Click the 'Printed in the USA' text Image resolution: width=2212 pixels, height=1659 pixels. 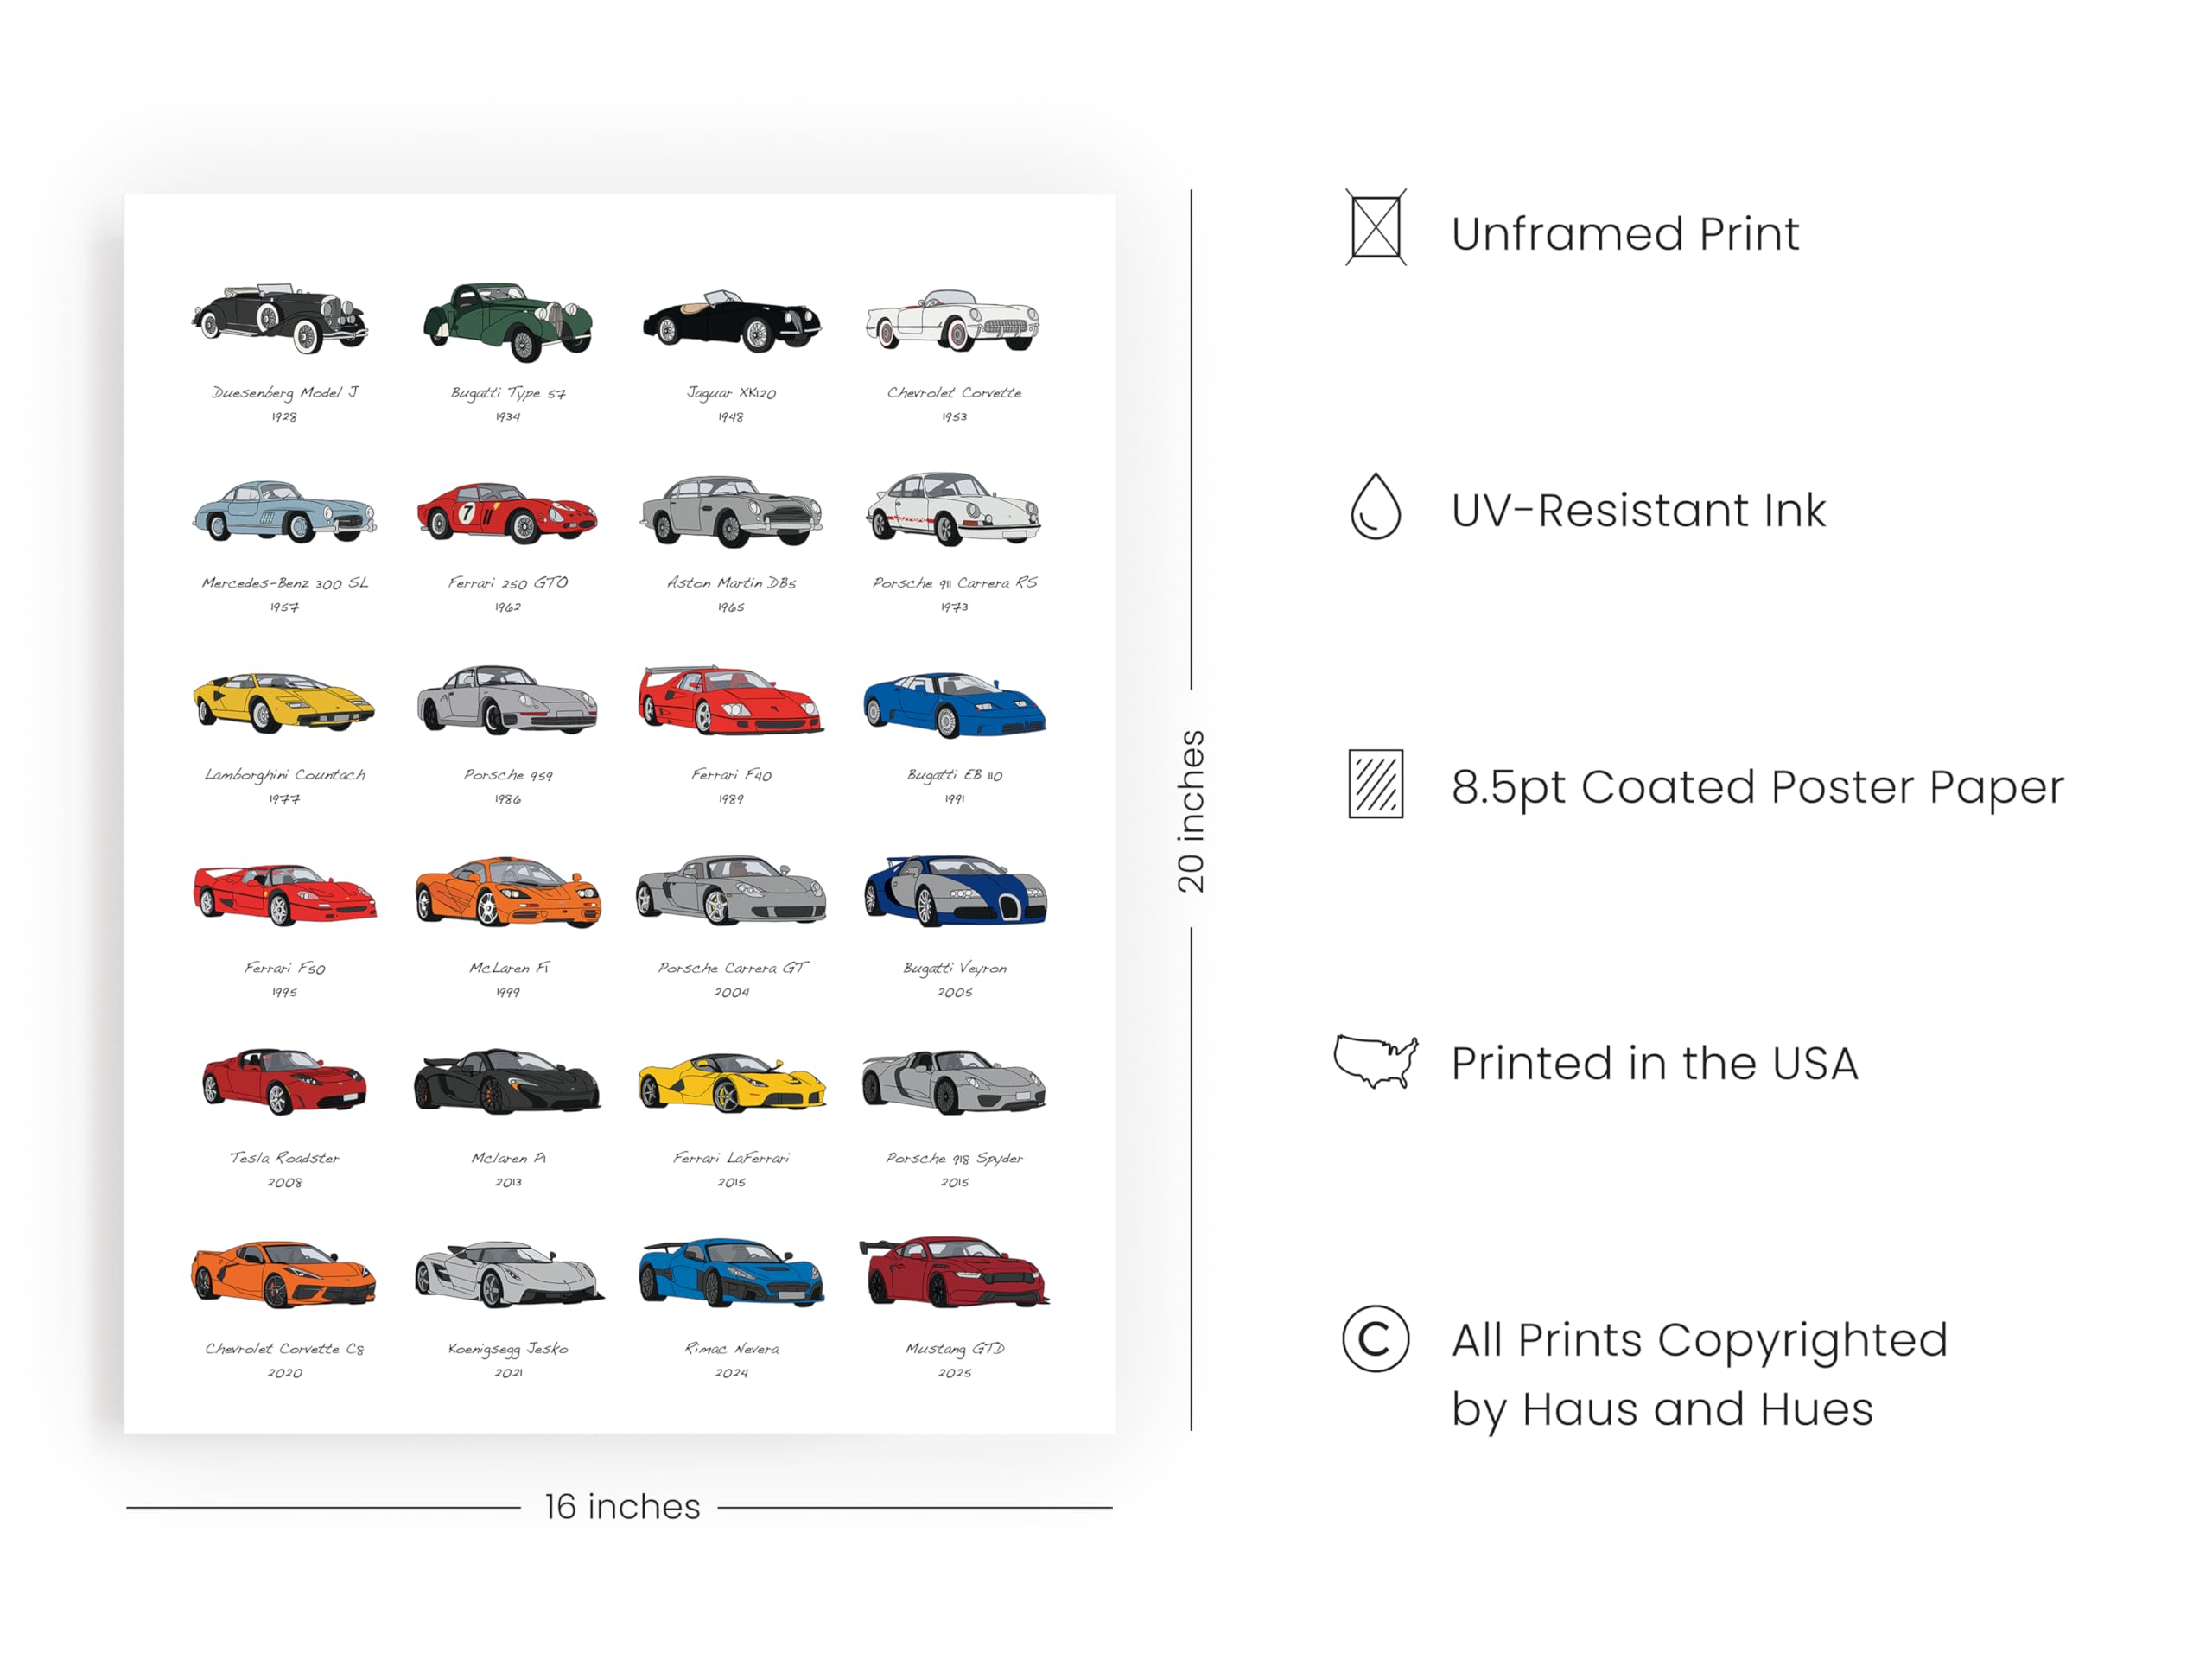(x=1655, y=1063)
